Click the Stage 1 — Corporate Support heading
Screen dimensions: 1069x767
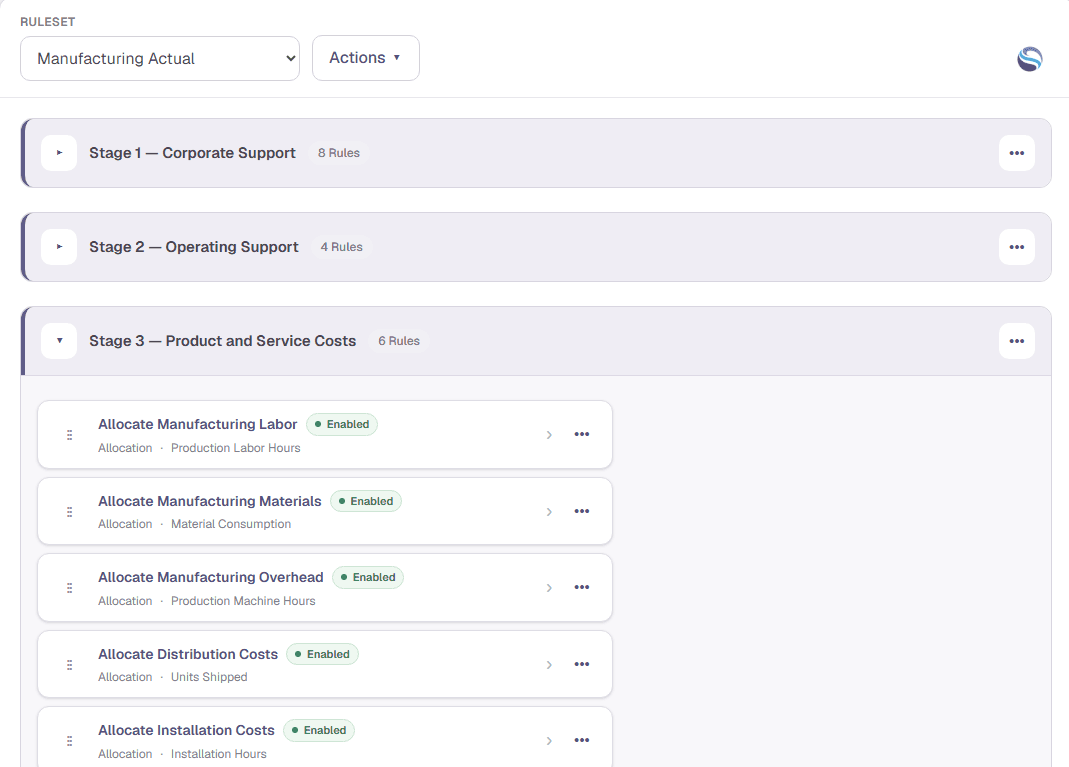coord(192,153)
